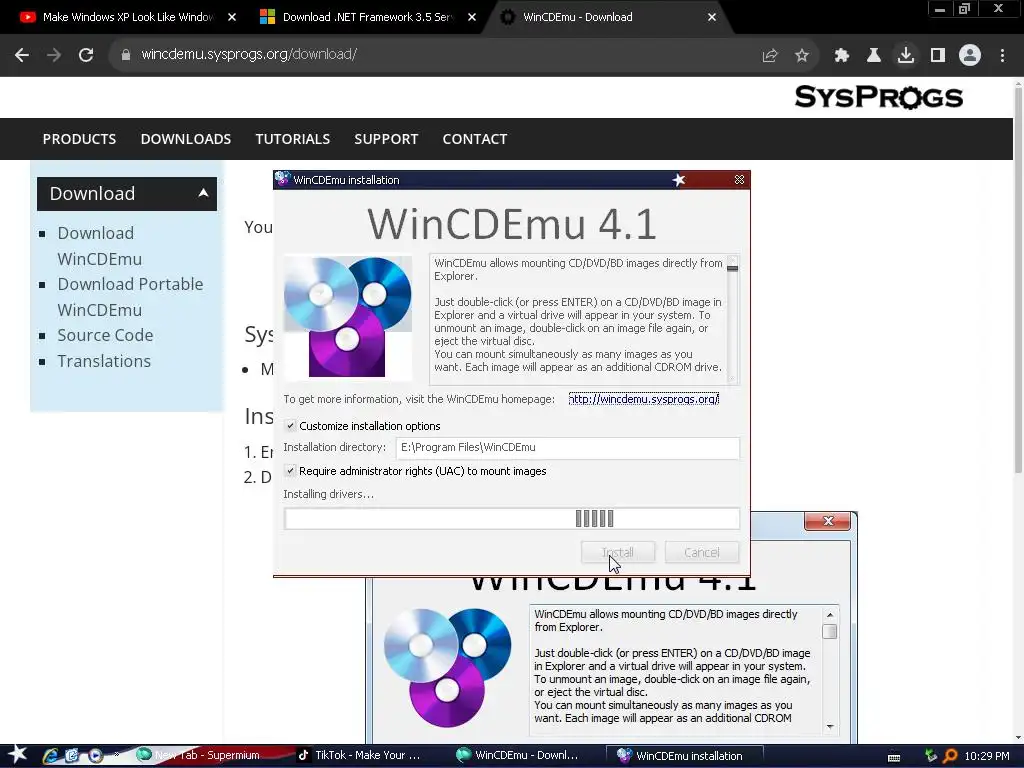This screenshot has height=768, width=1024.
Task: Open the browser downloads icon
Action: tap(906, 56)
